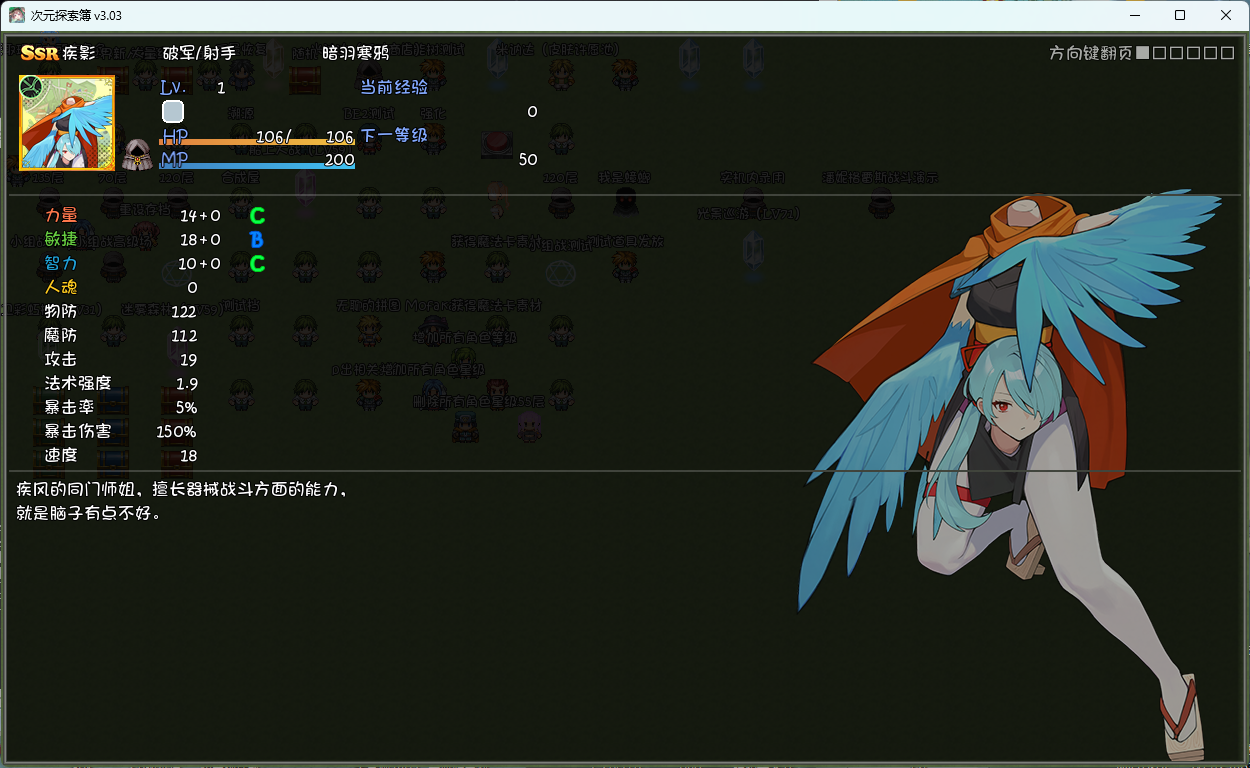Viewport: 1250px width, 768px height.
Task: Click the strength value 14+0
Action: tap(200, 215)
